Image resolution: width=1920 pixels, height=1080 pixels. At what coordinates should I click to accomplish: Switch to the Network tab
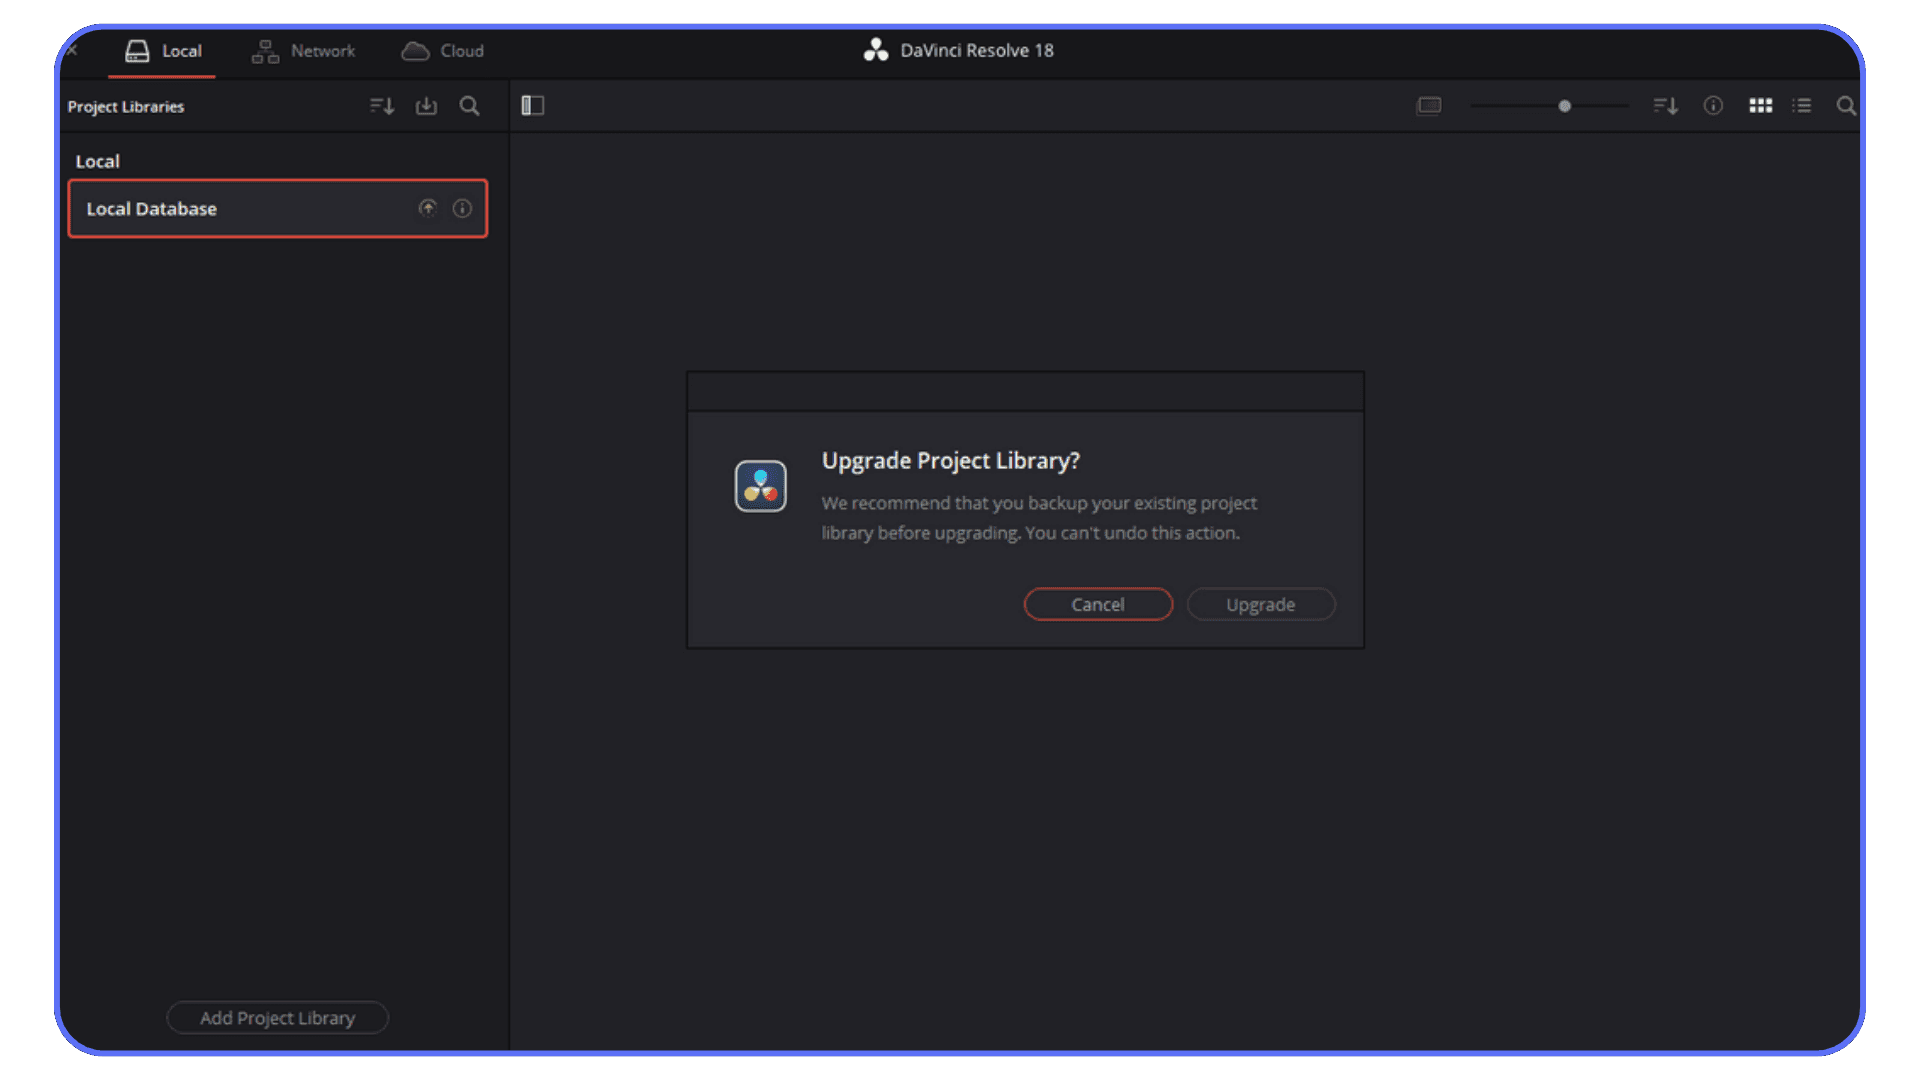tap(303, 51)
